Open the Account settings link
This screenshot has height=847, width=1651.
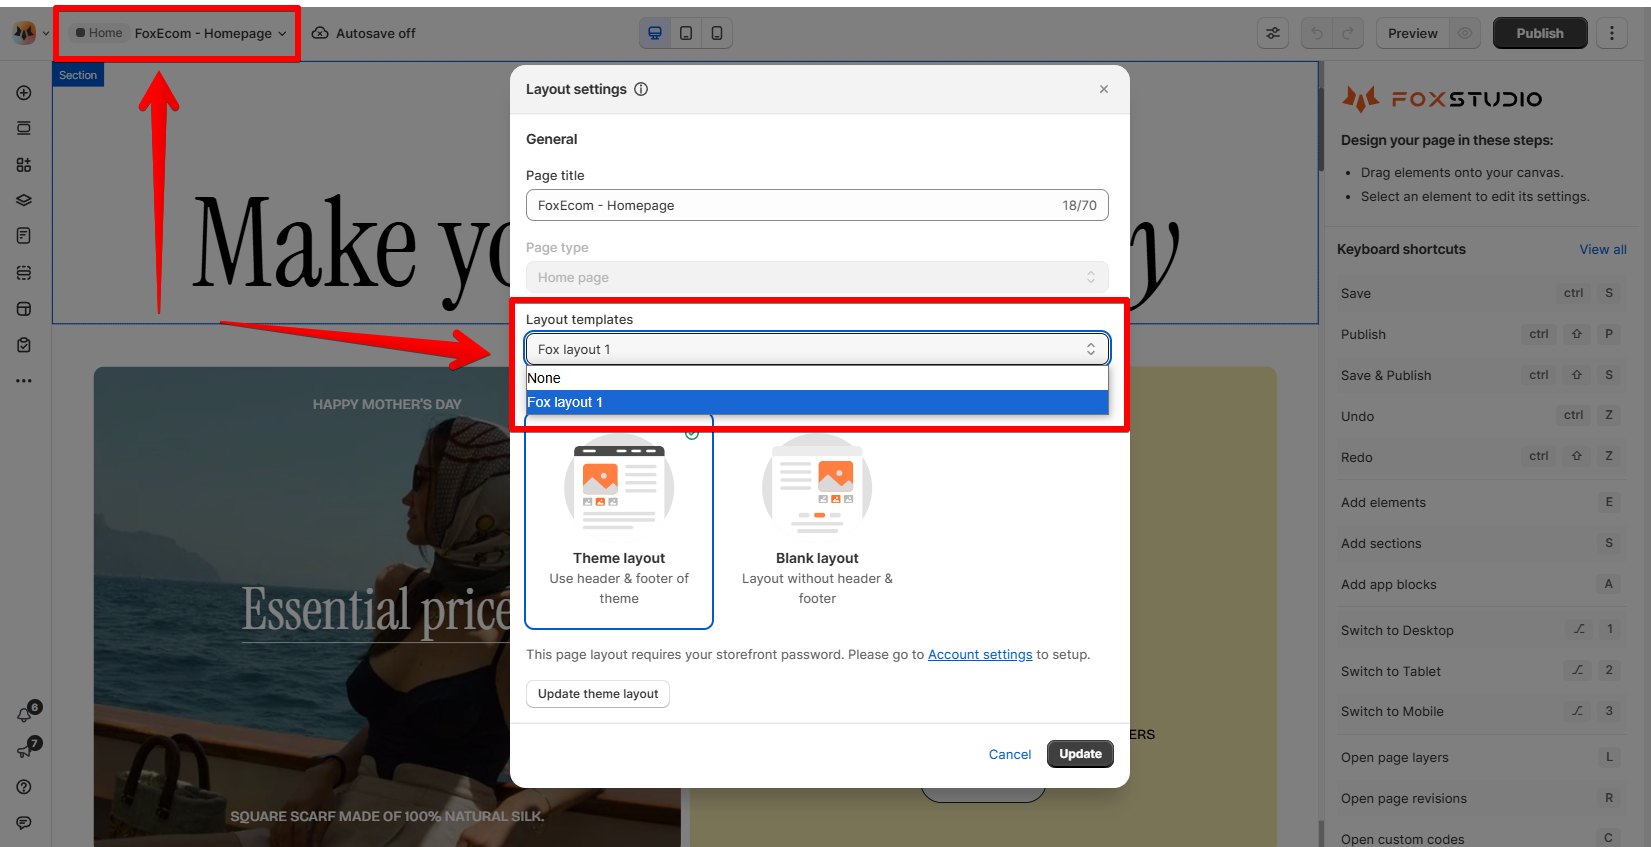point(980,654)
